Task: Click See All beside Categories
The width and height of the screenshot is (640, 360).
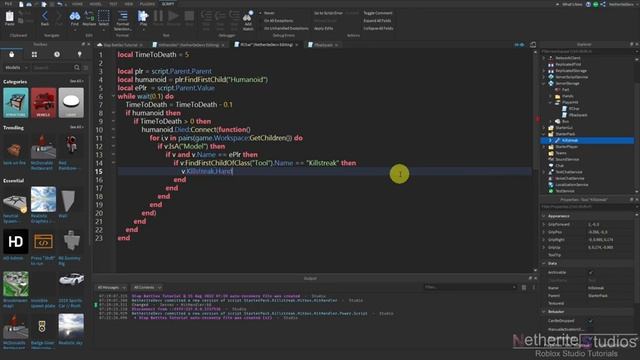Action: tap(76, 81)
